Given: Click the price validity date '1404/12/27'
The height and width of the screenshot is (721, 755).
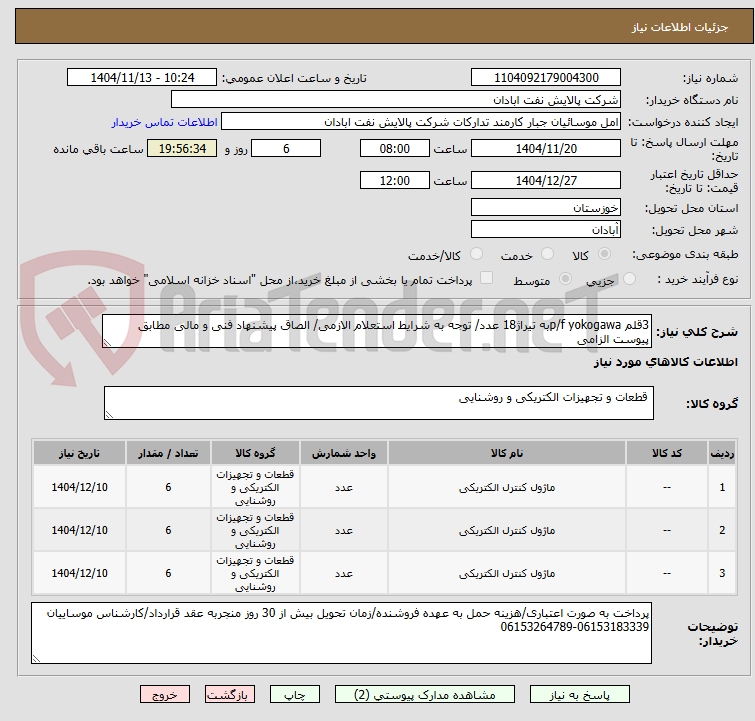Looking at the screenshot, I should point(546,180).
